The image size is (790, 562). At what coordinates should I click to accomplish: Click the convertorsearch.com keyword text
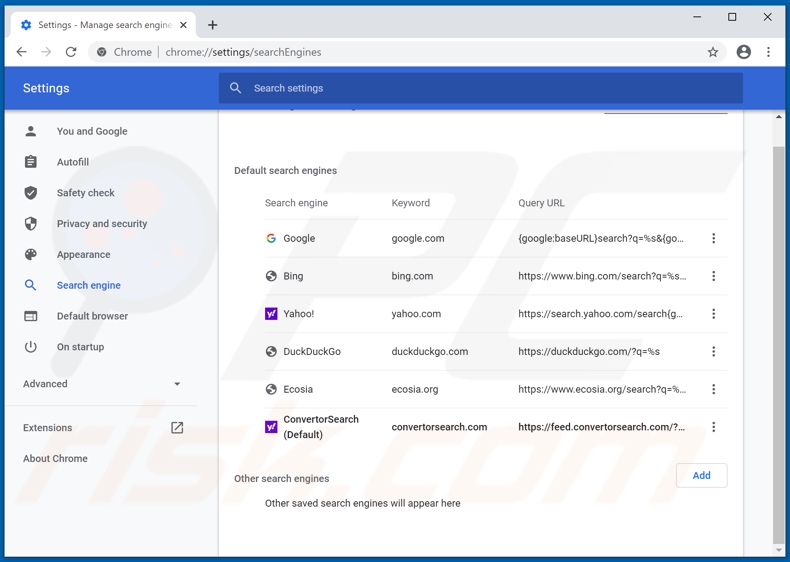click(439, 427)
